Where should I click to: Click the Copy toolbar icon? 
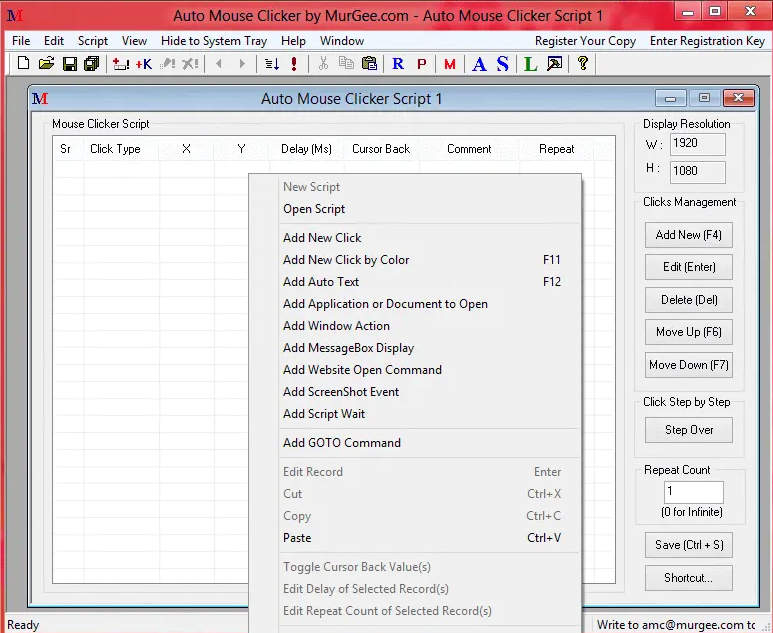click(346, 64)
